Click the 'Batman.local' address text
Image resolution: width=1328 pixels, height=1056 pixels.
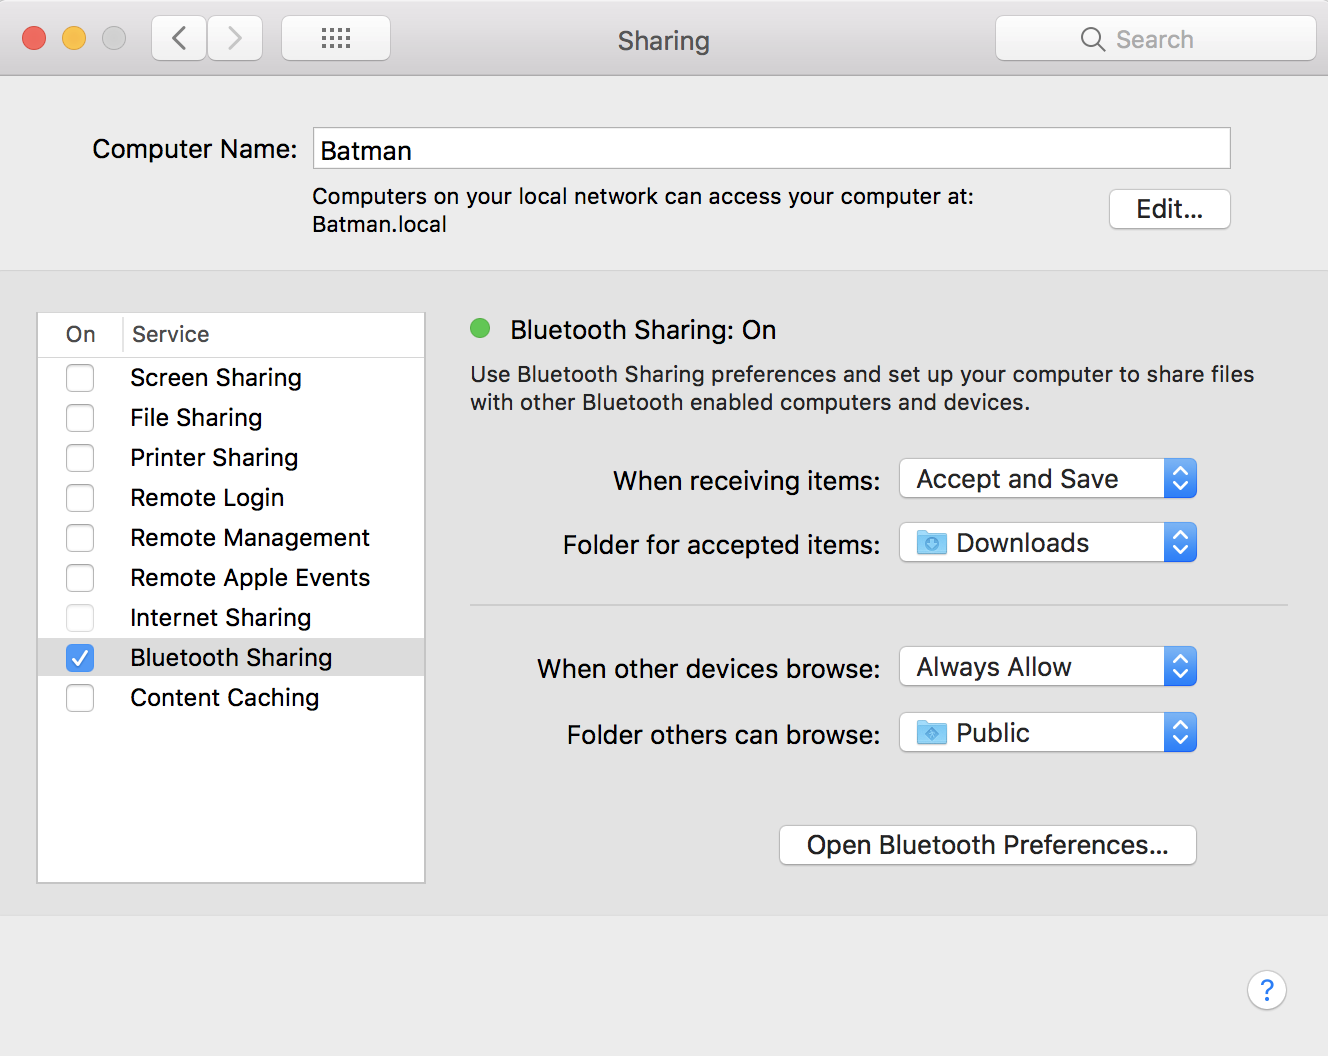click(380, 225)
